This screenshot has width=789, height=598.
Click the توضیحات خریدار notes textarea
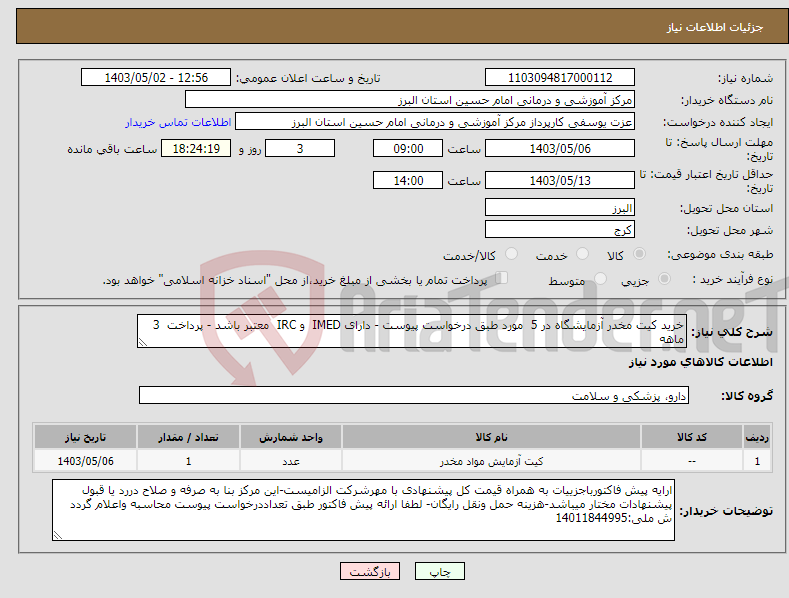(x=363, y=510)
